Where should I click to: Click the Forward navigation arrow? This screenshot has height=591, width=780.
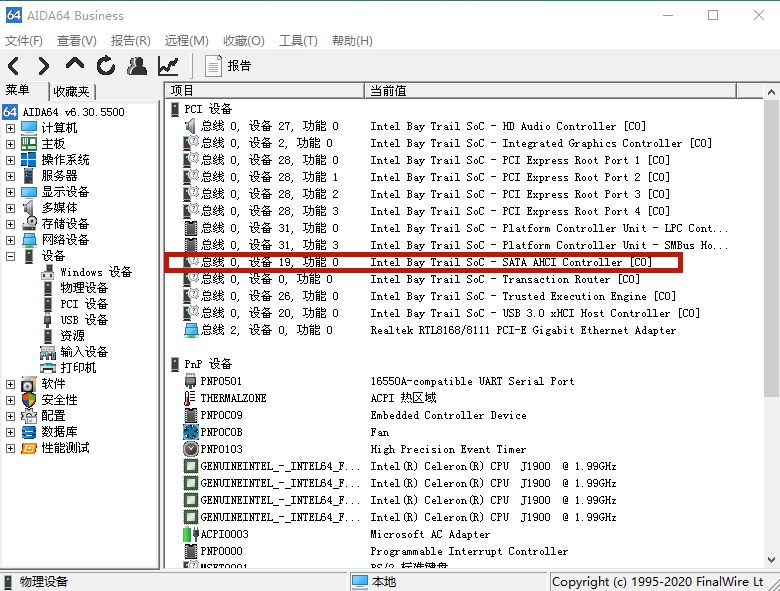pyautogui.click(x=44, y=66)
